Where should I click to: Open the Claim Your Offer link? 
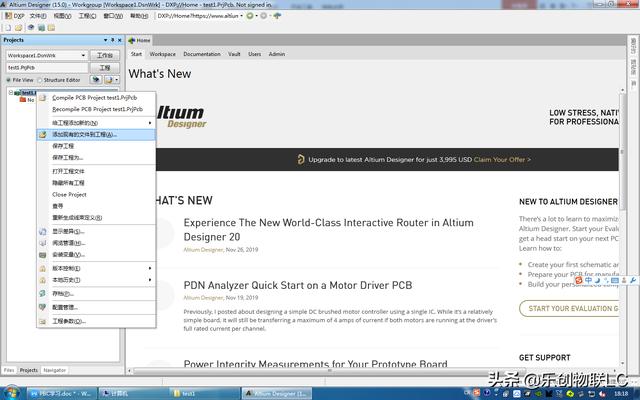click(x=502, y=160)
